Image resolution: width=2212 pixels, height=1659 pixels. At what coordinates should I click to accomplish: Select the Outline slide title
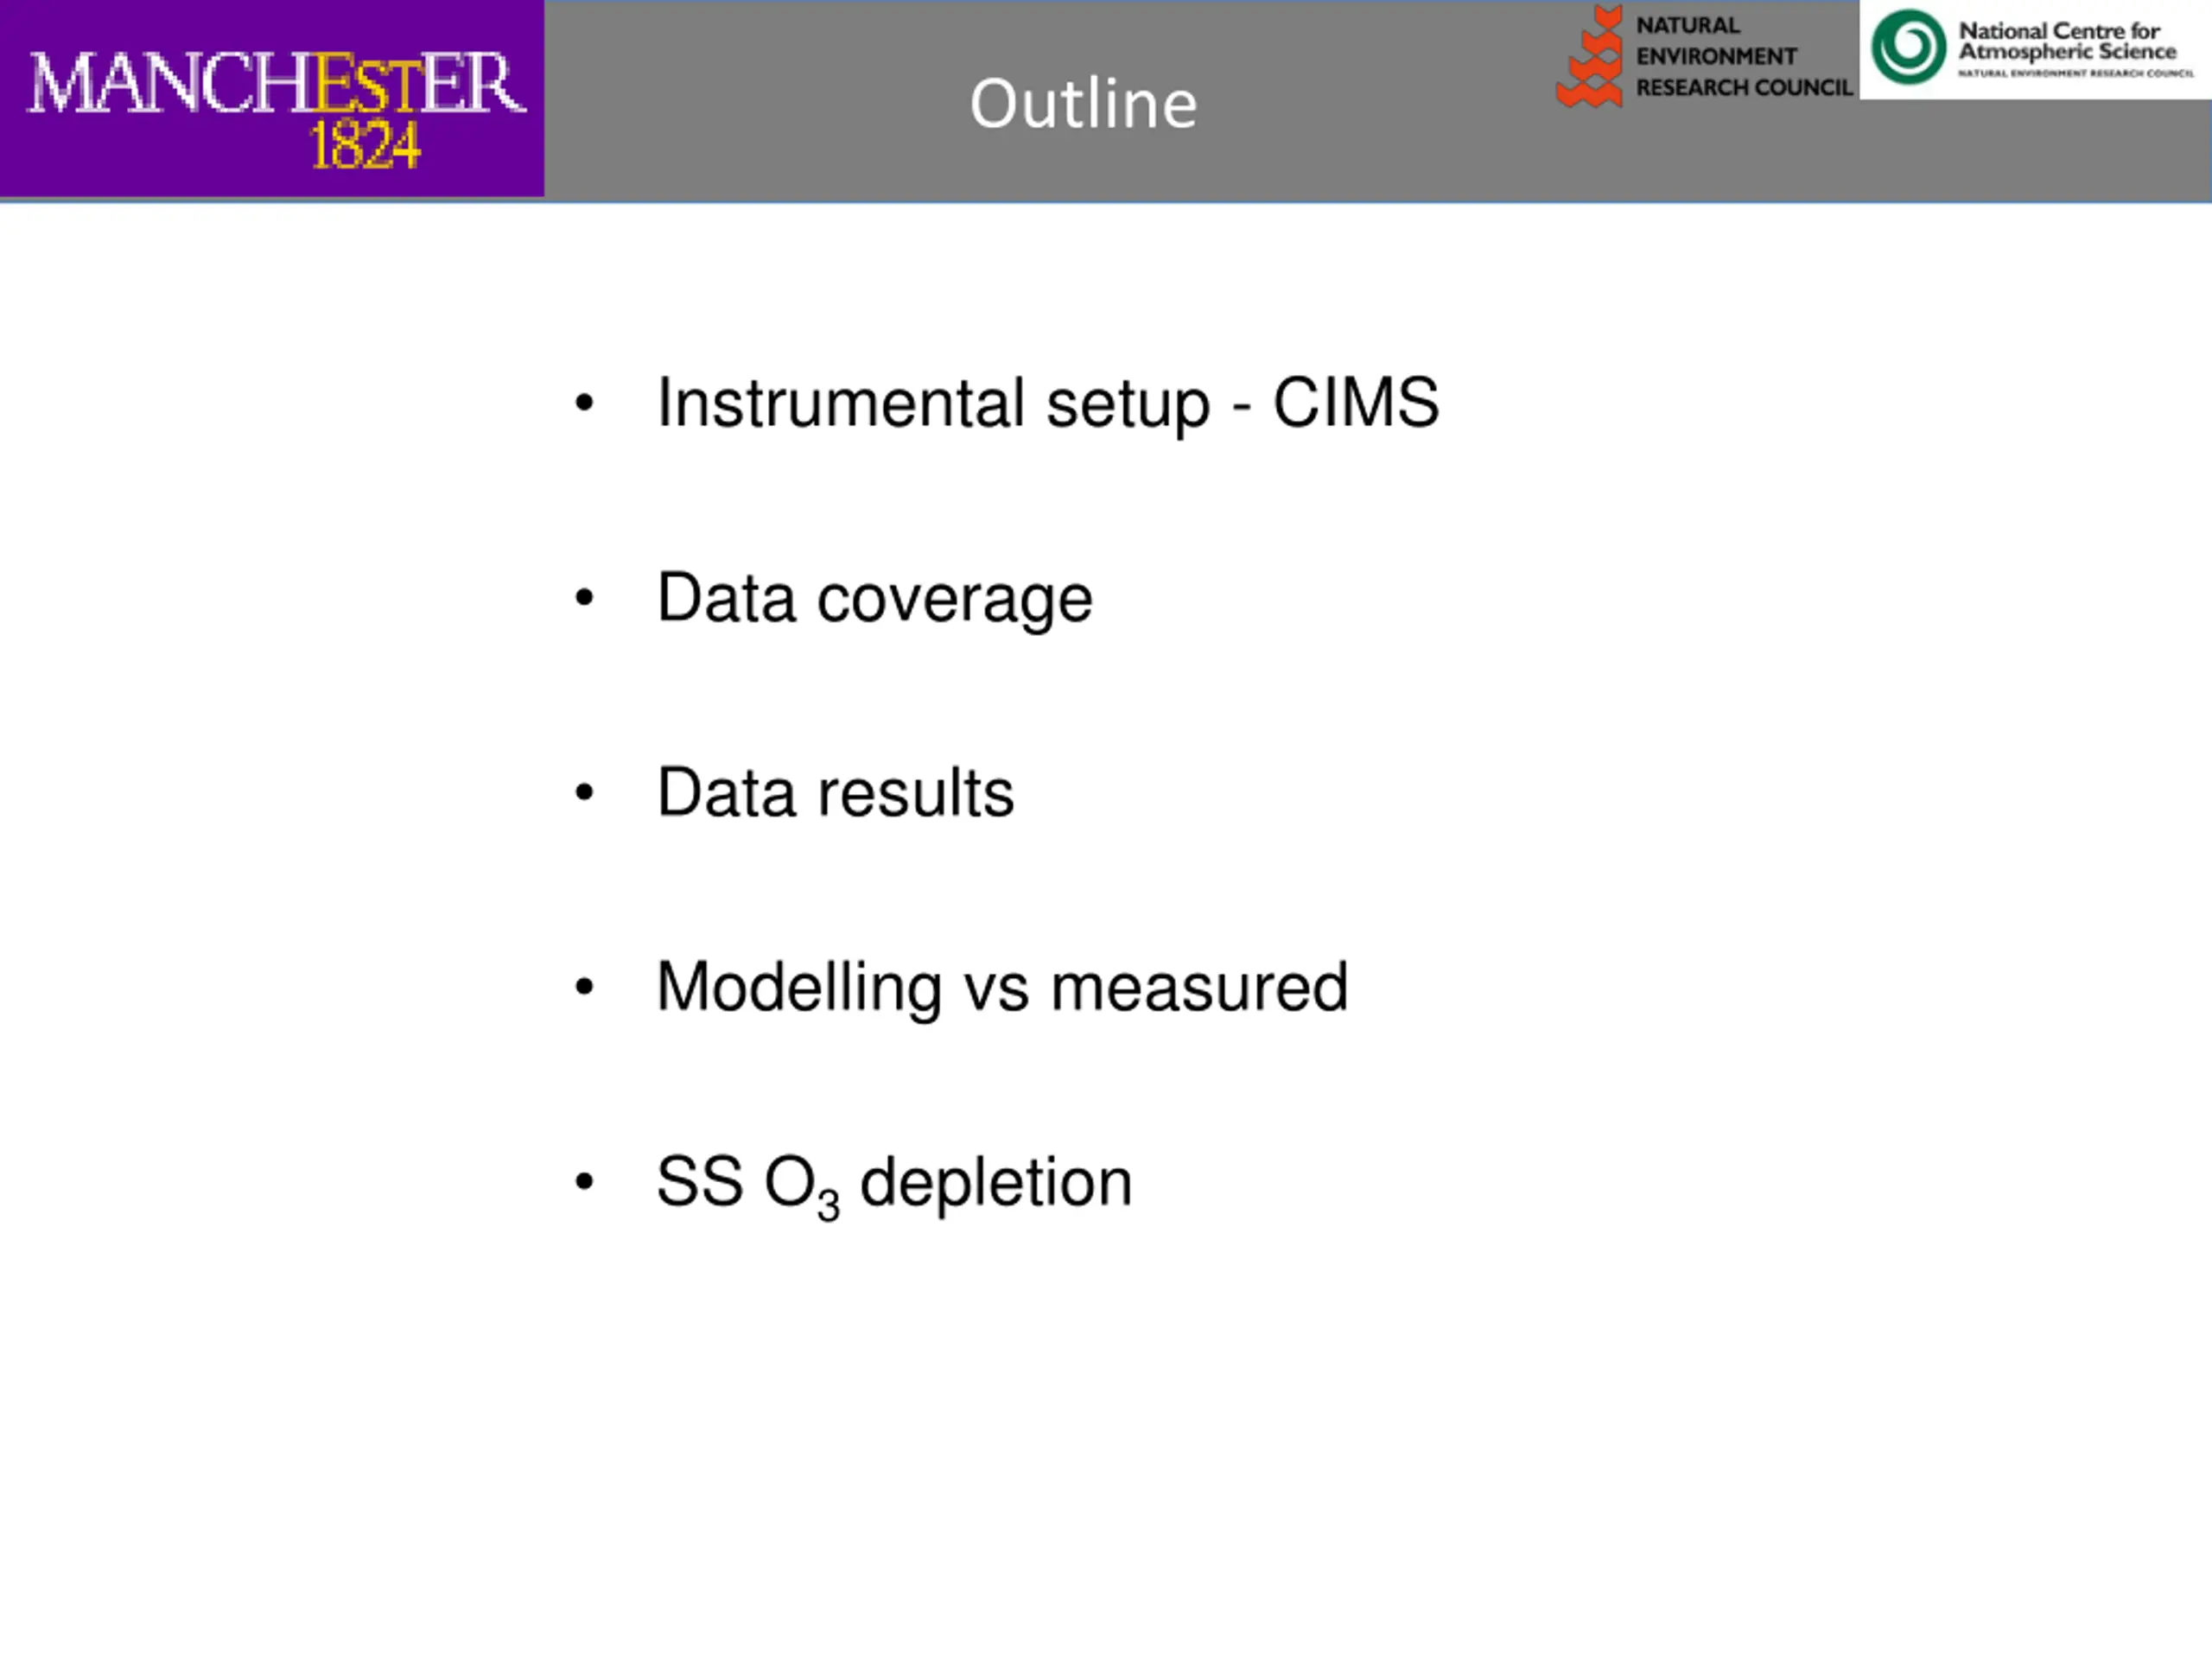click(1083, 103)
